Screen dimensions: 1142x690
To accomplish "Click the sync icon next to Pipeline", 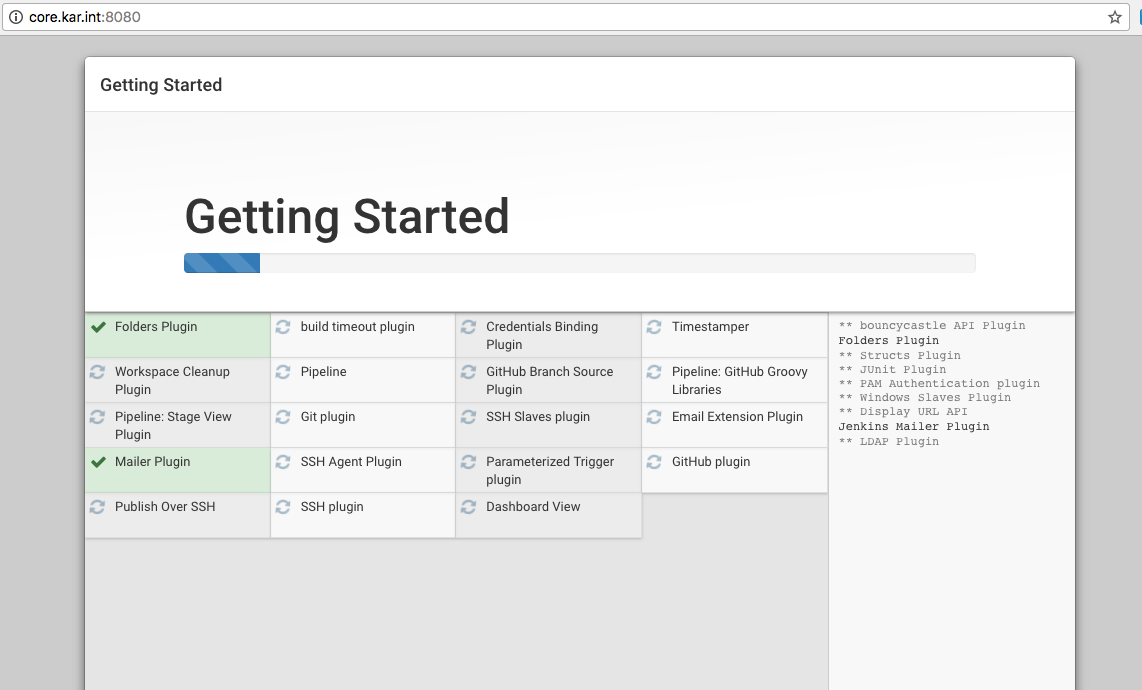I will click(x=283, y=372).
